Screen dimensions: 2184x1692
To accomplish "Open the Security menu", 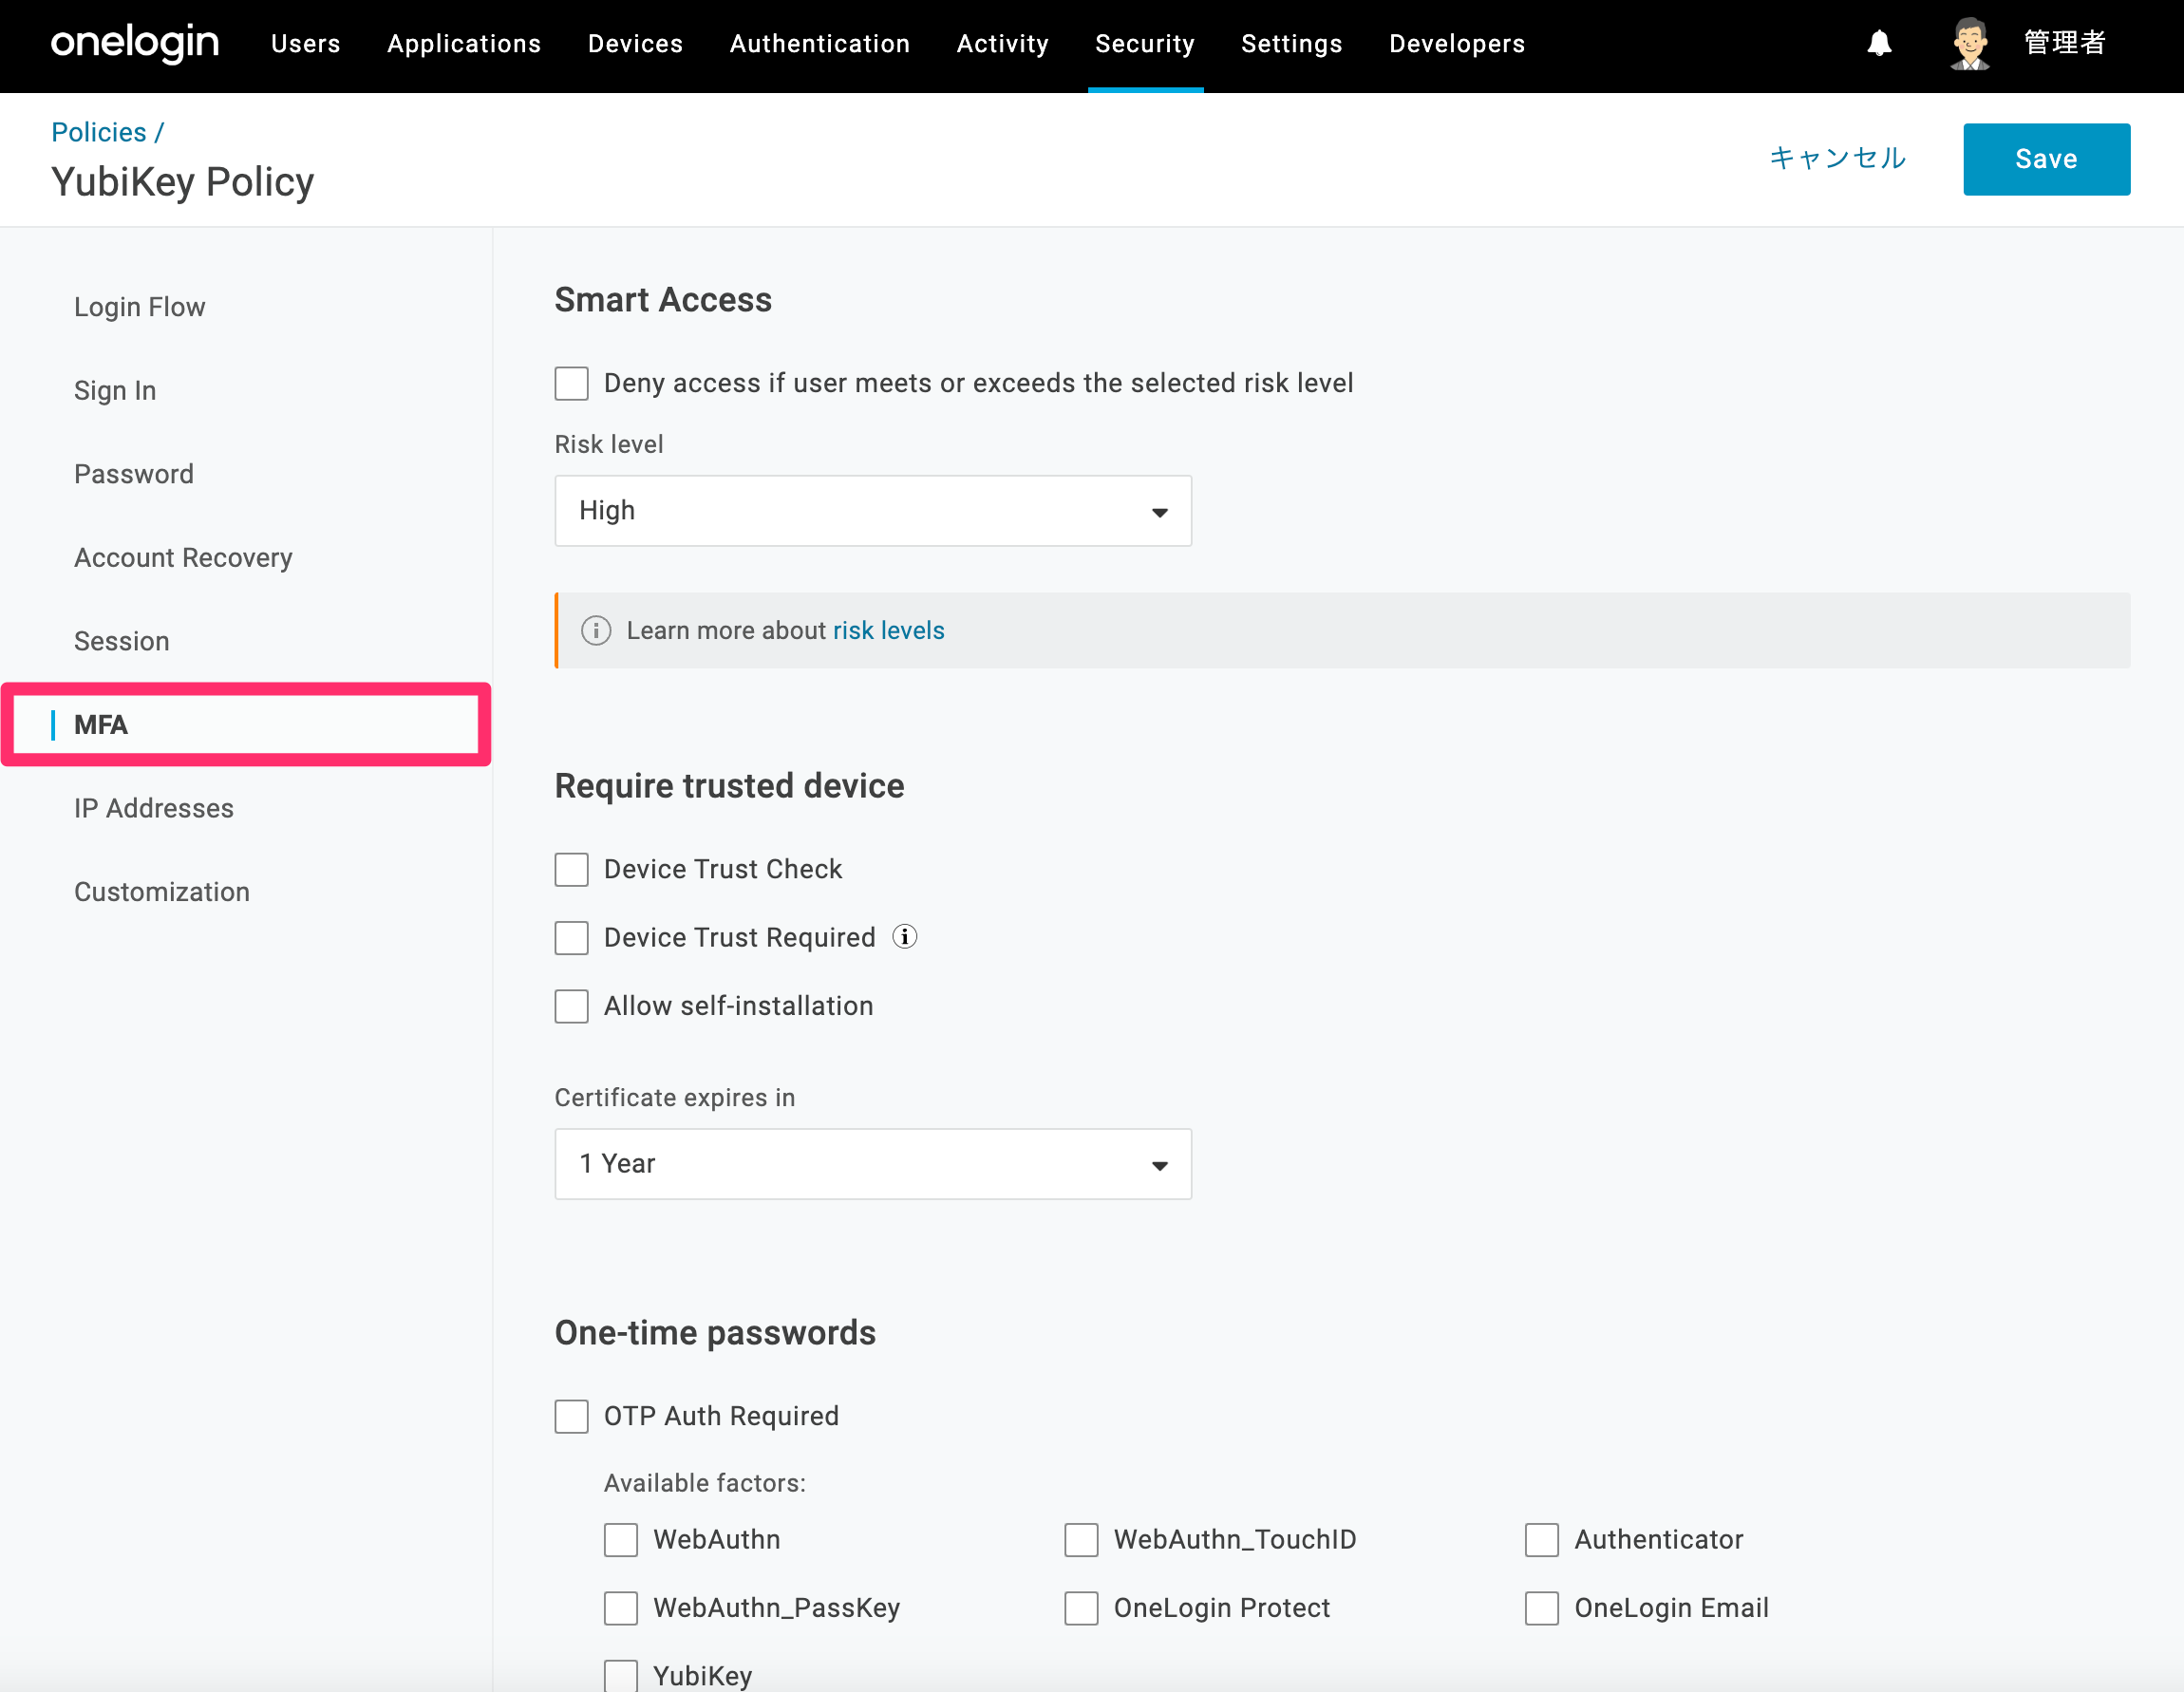I will click(1145, 44).
